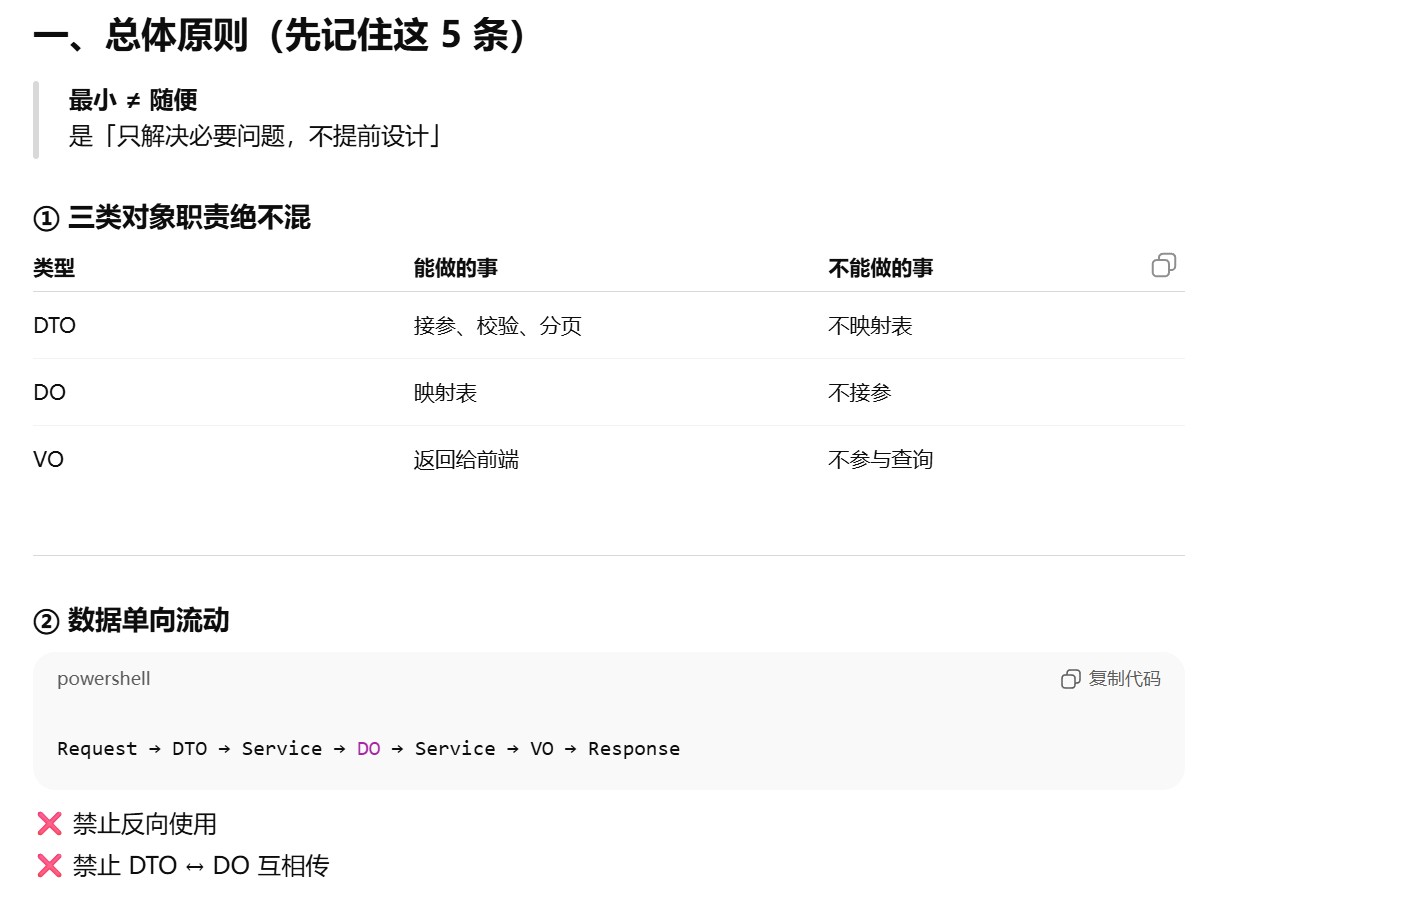Click the word Response in code block

(x=633, y=749)
